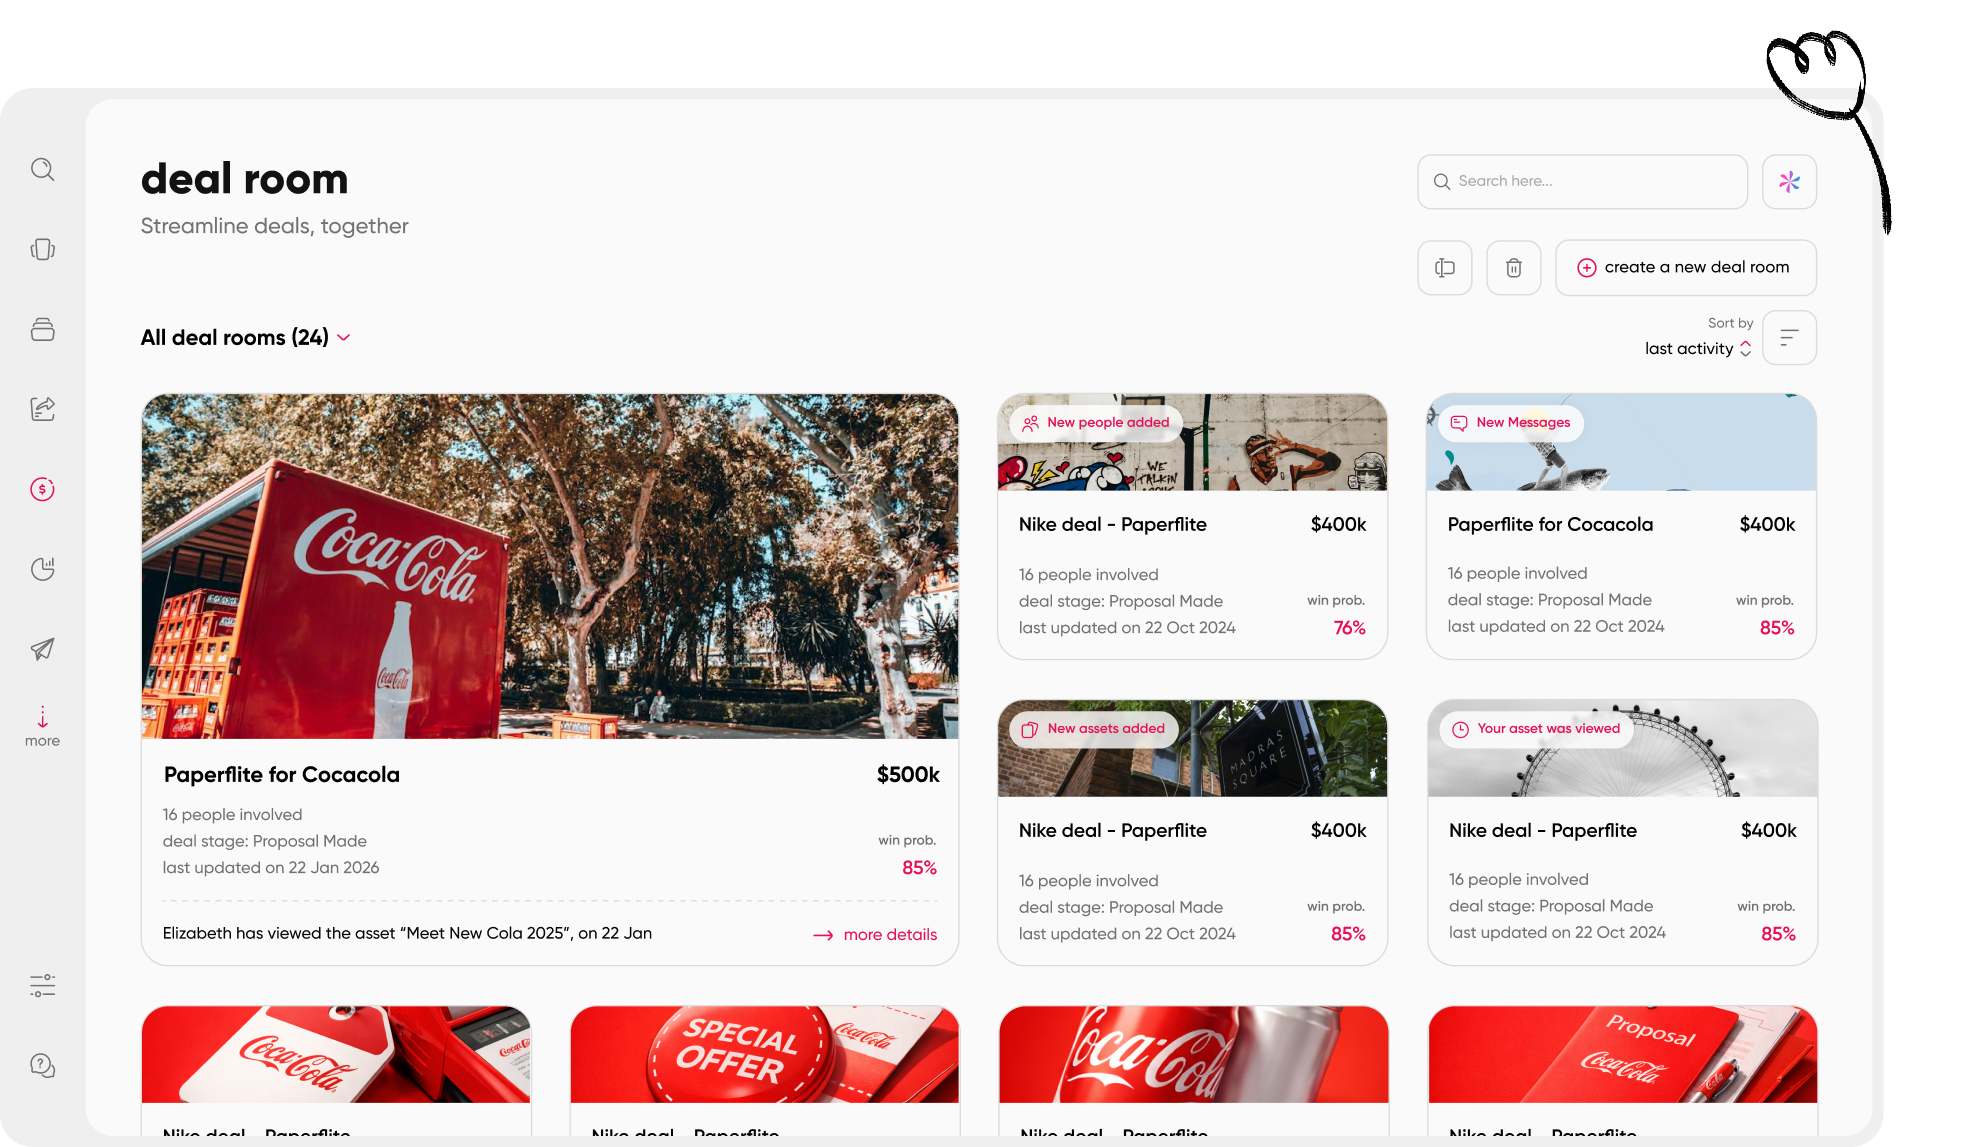
Task: Click the magnifier icon in the search field
Action: click(x=1441, y=182)
